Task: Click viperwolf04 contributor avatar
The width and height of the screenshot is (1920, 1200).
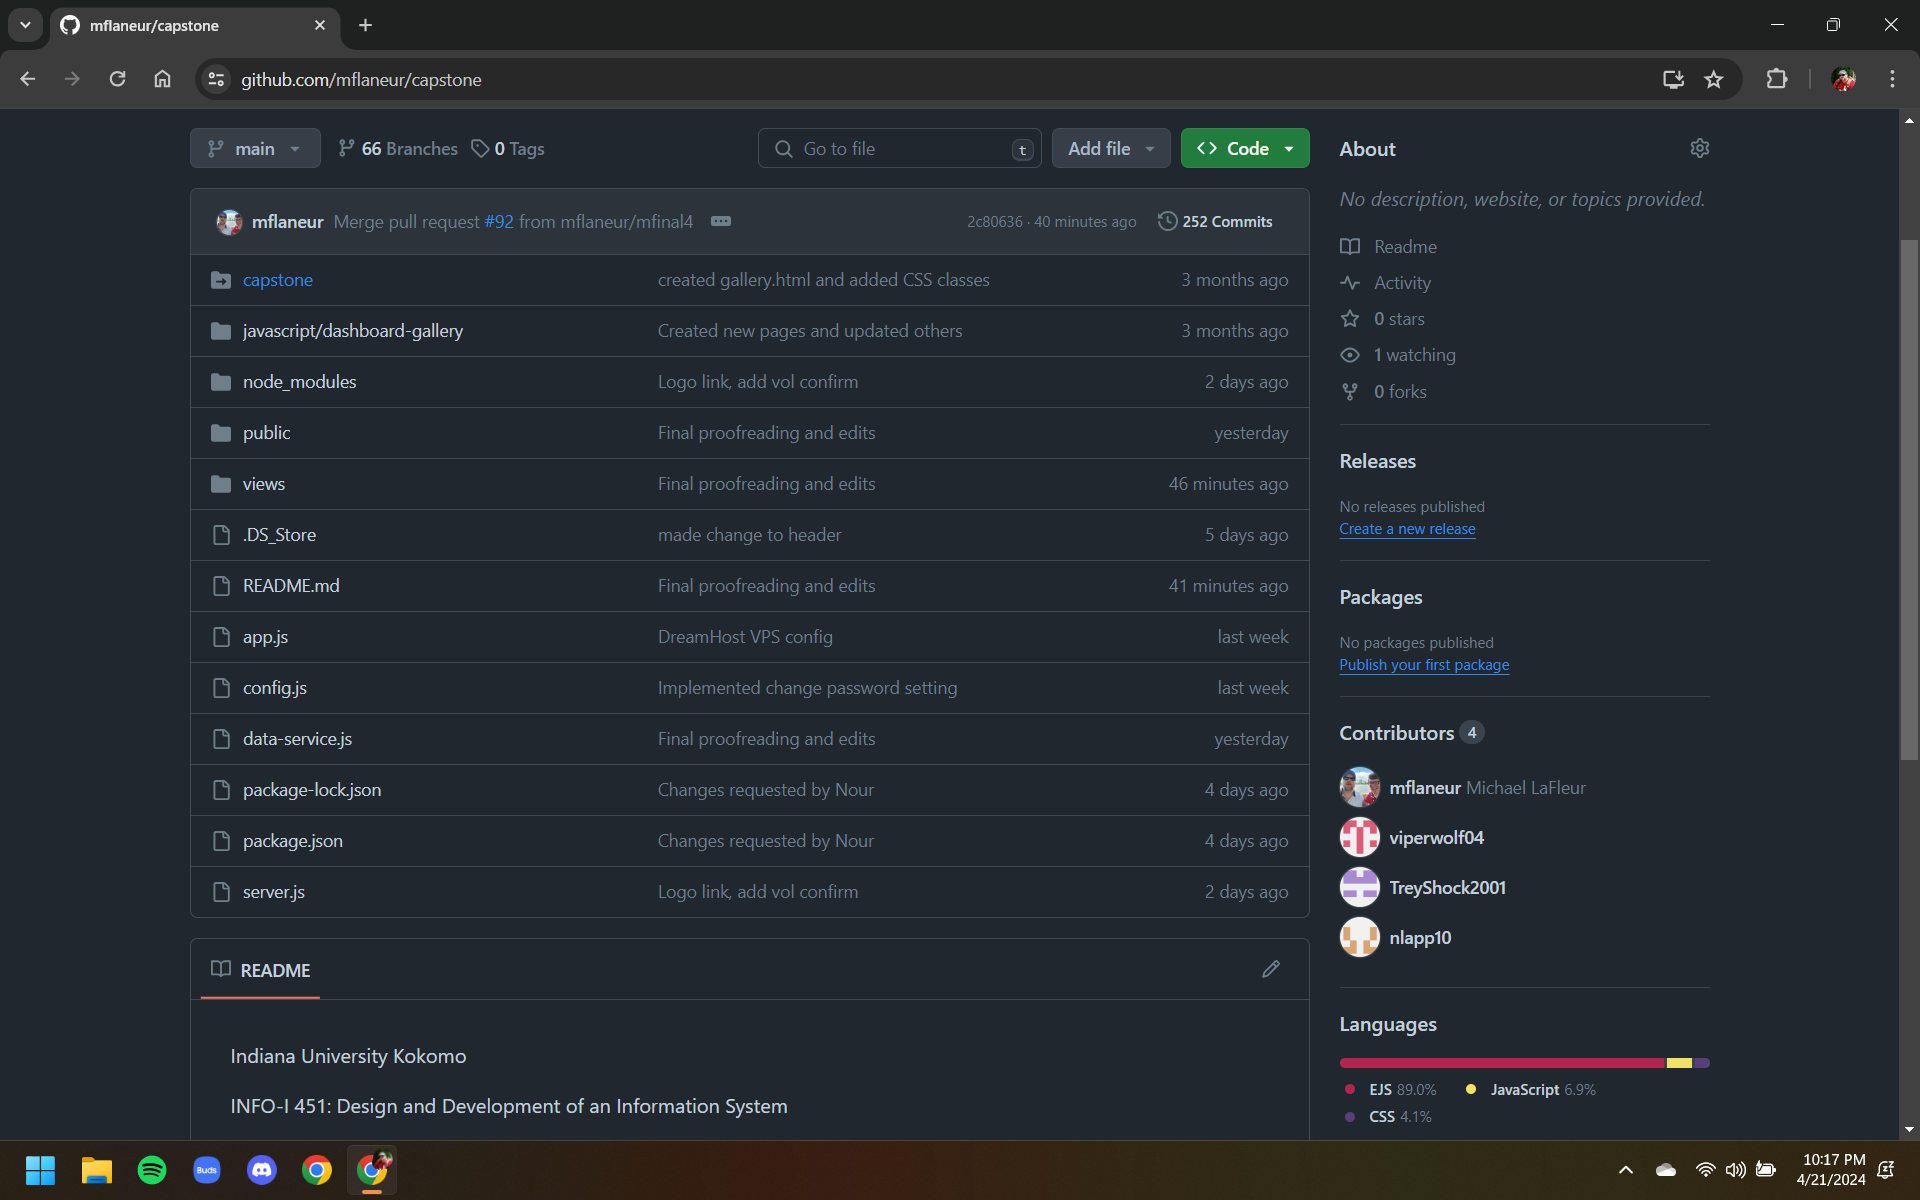Action: coord(1359,837)
